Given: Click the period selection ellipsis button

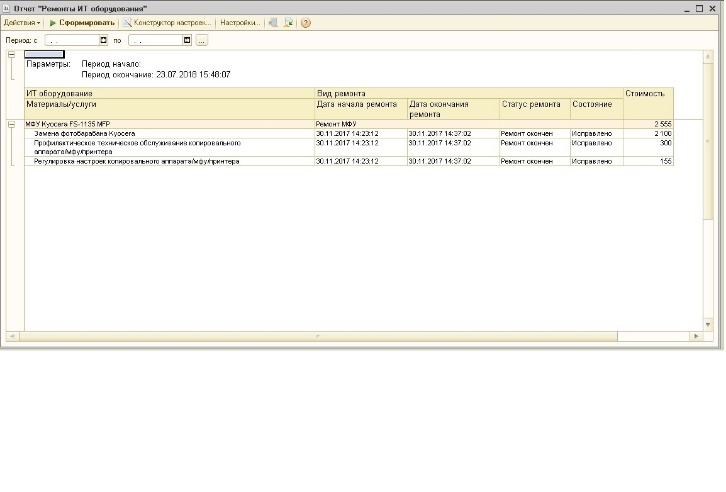Looking at the screenshot, I should (x=201, y=41).
